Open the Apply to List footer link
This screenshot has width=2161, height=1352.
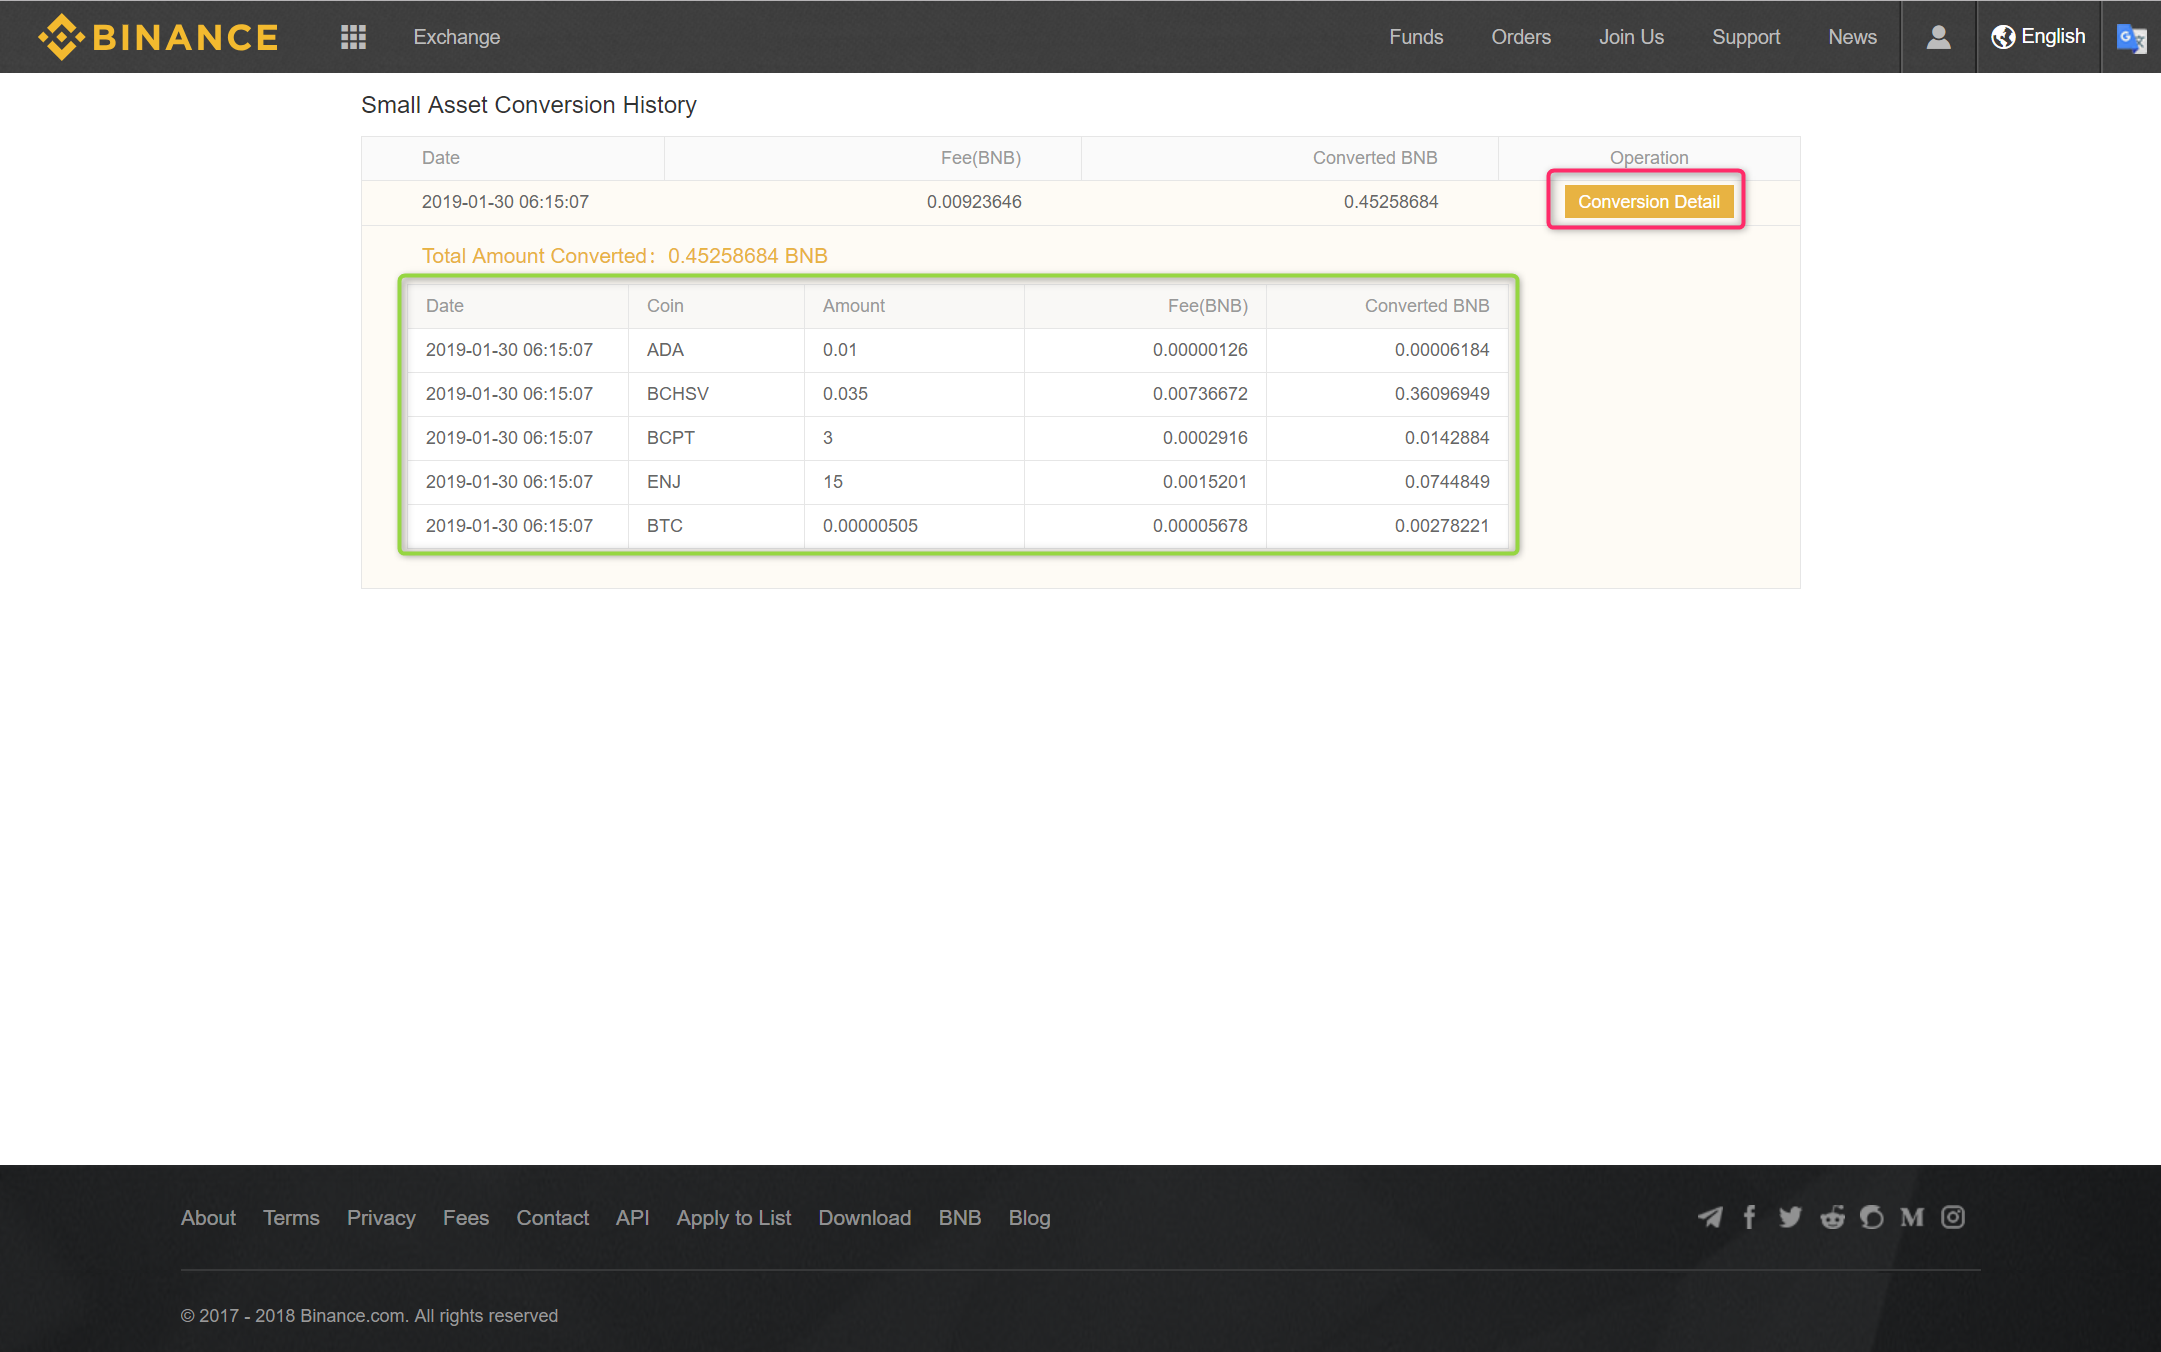click(x=734, y=1218)
